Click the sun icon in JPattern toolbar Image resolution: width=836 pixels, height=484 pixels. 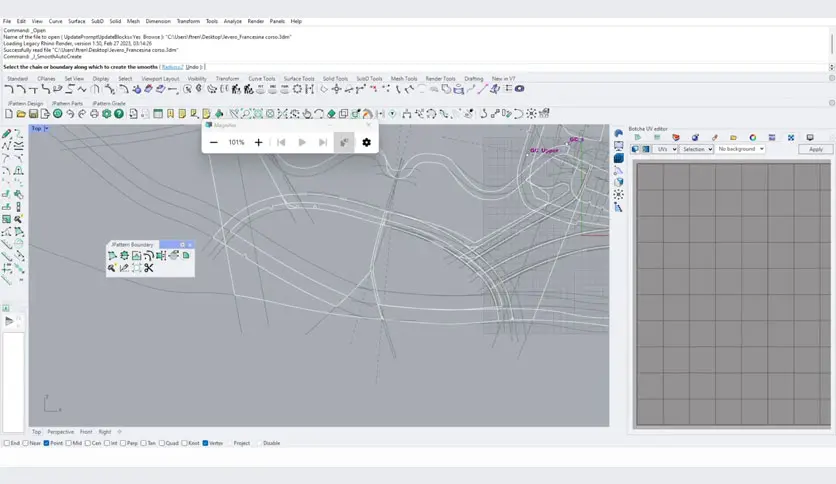point(532,114)
